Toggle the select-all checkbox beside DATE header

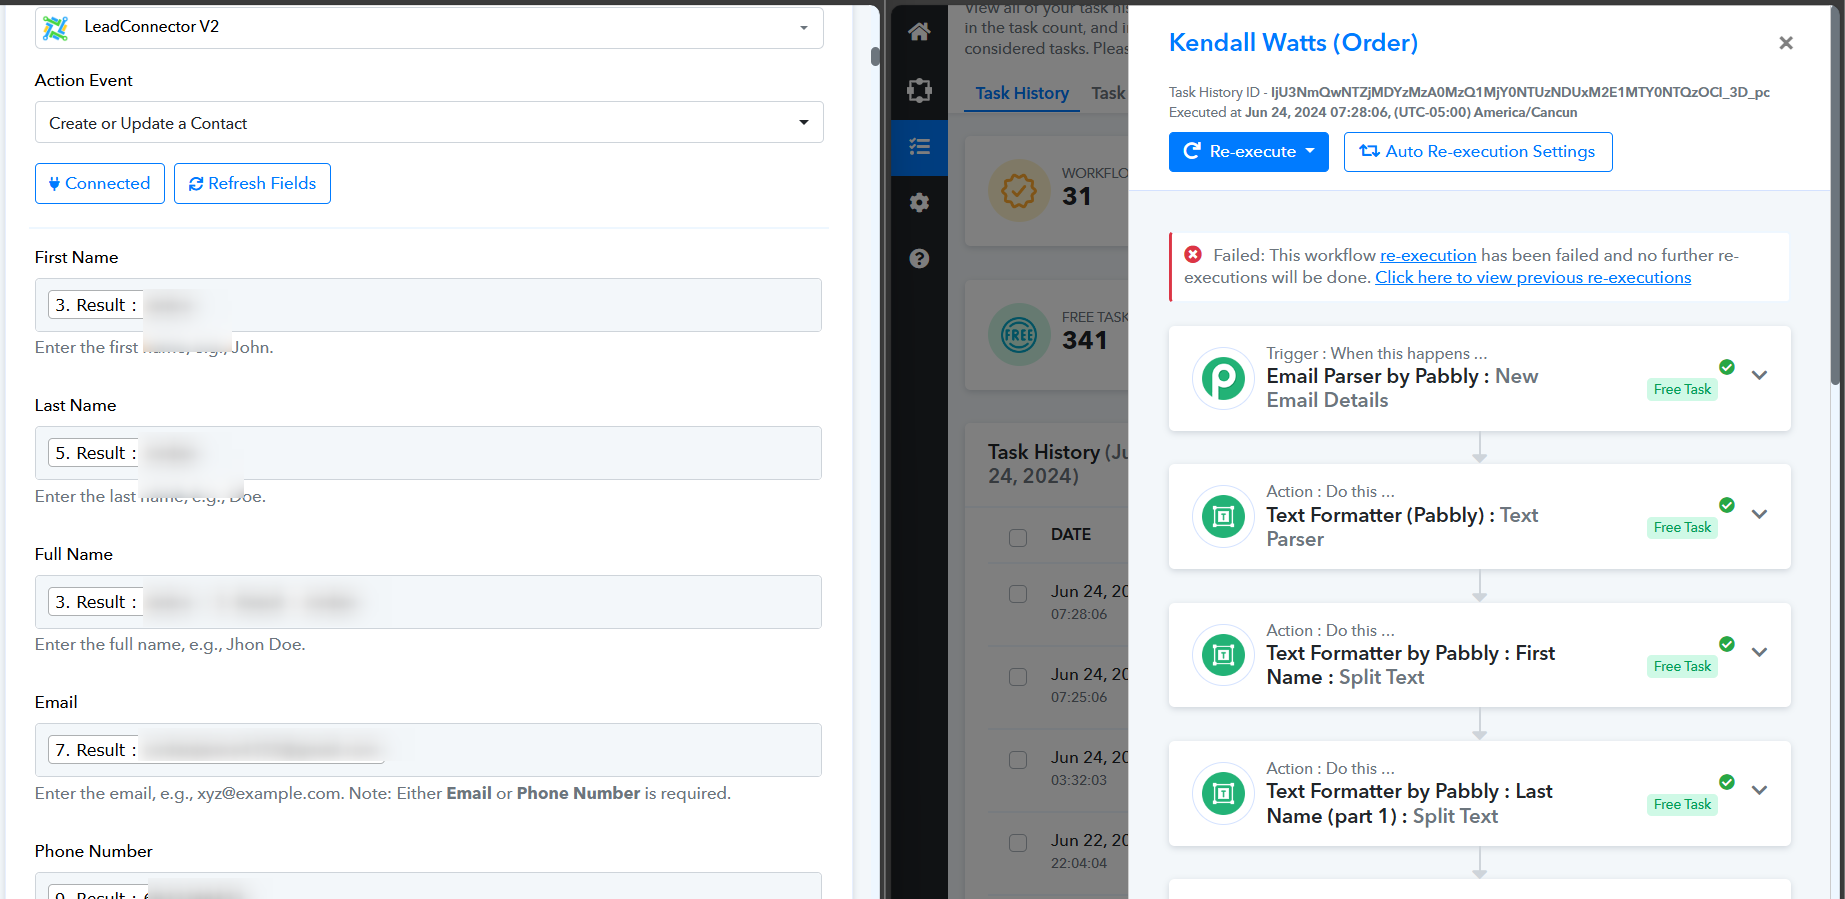coord(1018,538)
